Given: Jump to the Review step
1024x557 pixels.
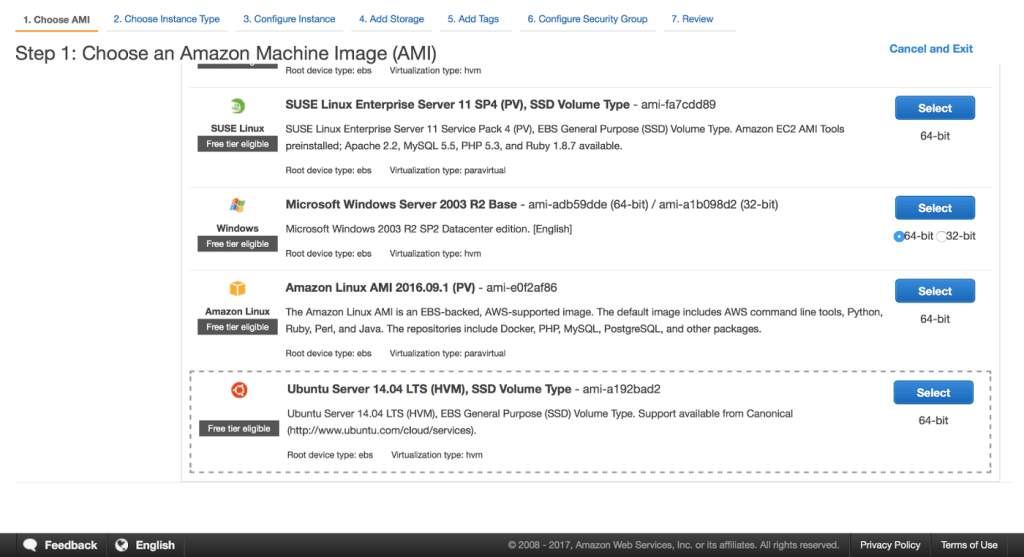Looking at the screenshot, I should (692, 19).
